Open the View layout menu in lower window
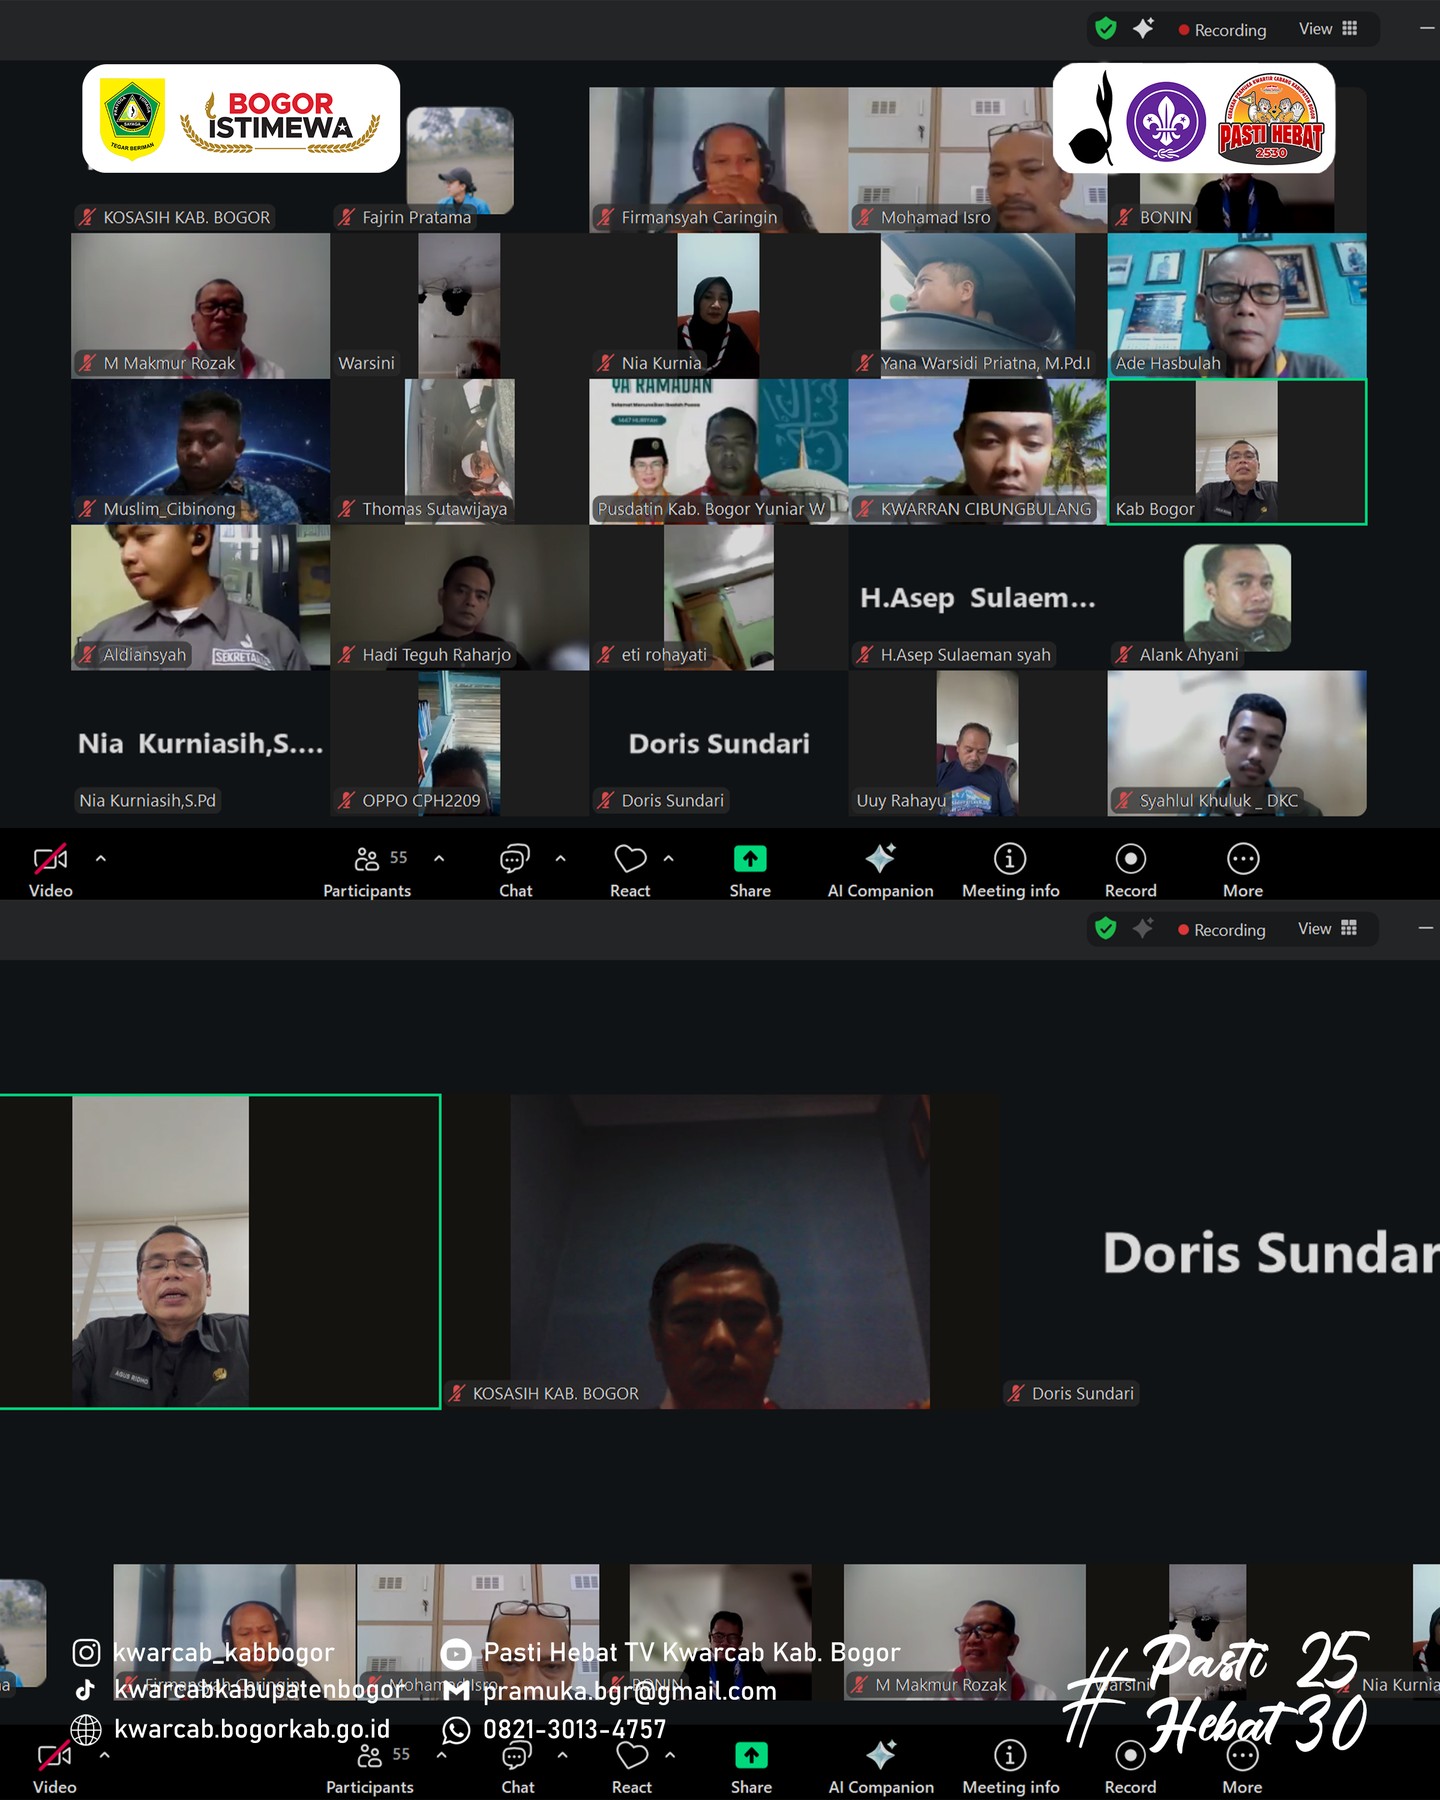Image resolution: width=1440 pixels, height=1800 pixels. point(1327,929)
